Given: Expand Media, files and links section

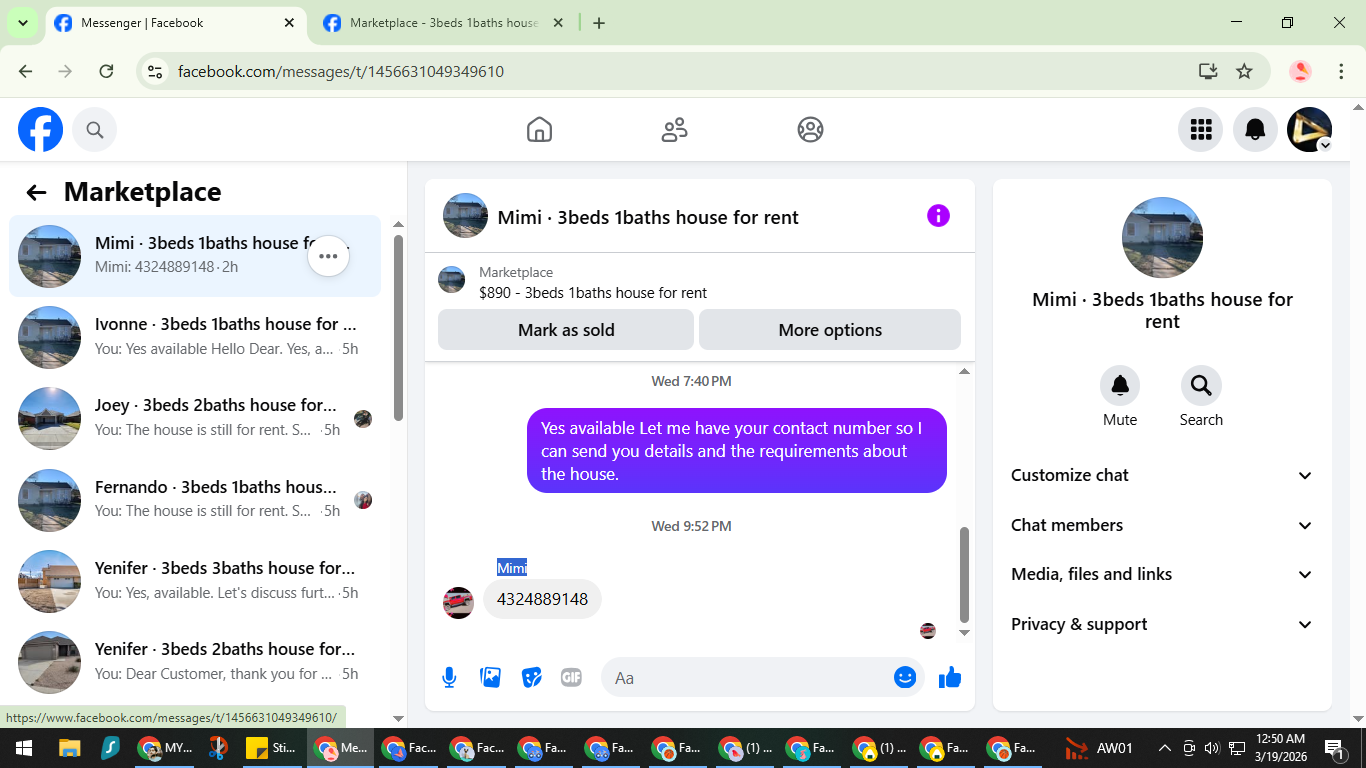Looking at the screenshot, I should click(1162, 574).
